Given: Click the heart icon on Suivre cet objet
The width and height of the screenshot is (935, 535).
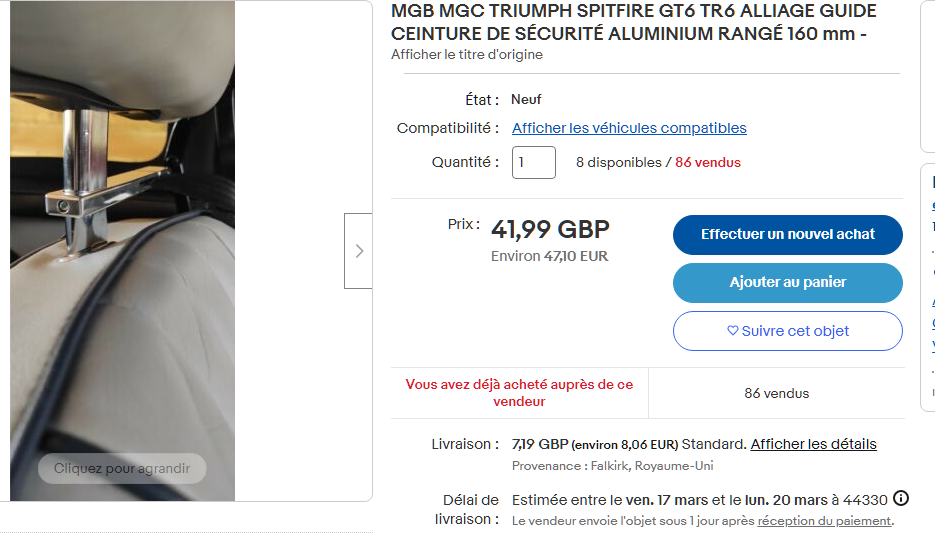Looking at the screenshot, I should click(732, 331).
